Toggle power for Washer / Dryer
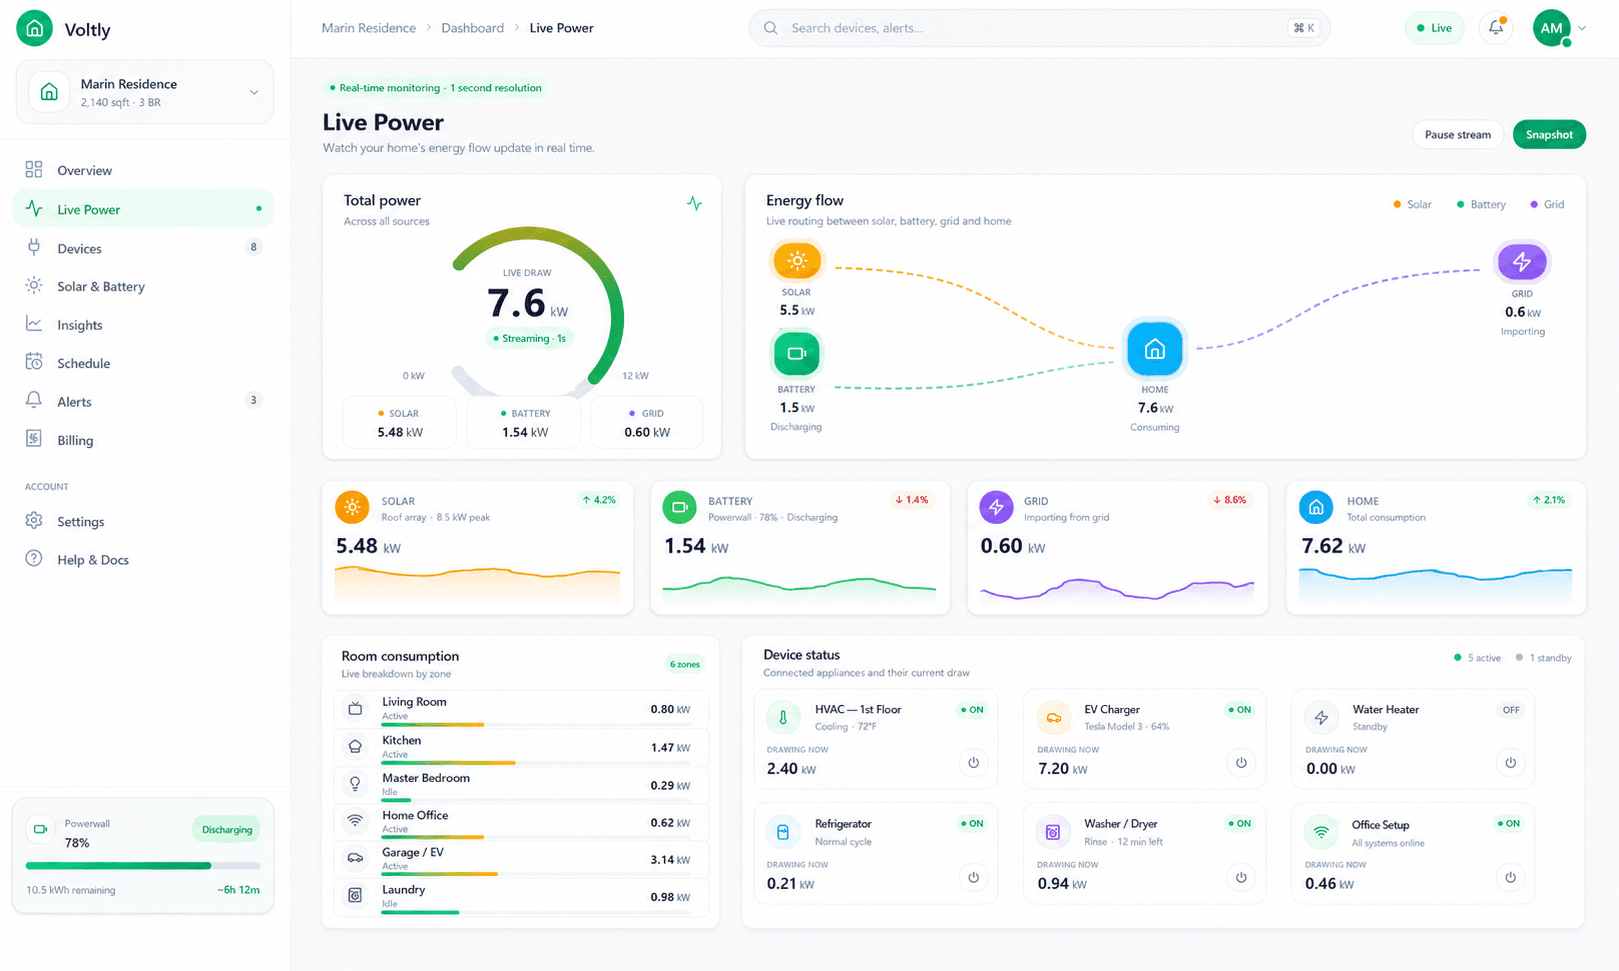This screenshot has width=1619, height=971. 1241,878
